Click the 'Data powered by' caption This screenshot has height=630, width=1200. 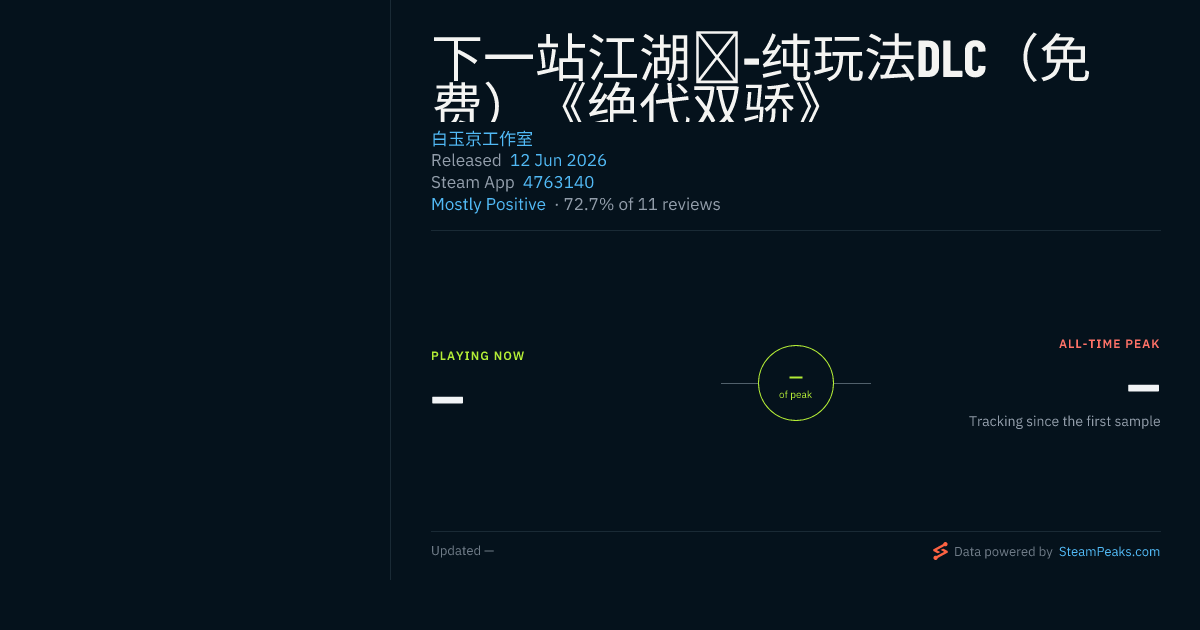pos(1003,551)
